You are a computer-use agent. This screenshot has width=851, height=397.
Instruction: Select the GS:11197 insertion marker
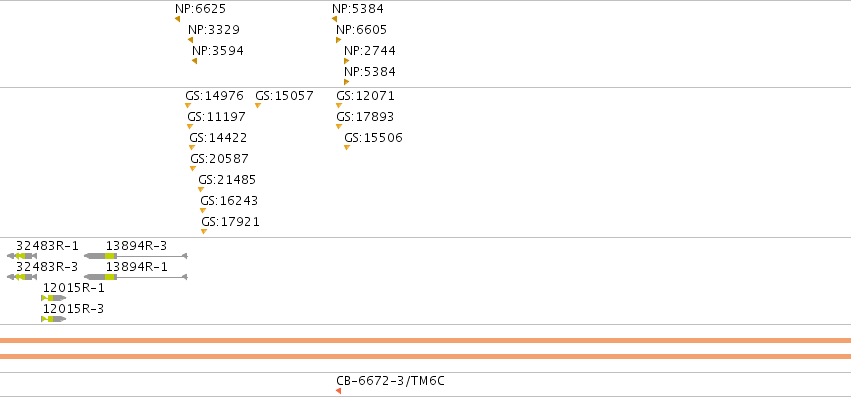(x=190, y=127)
